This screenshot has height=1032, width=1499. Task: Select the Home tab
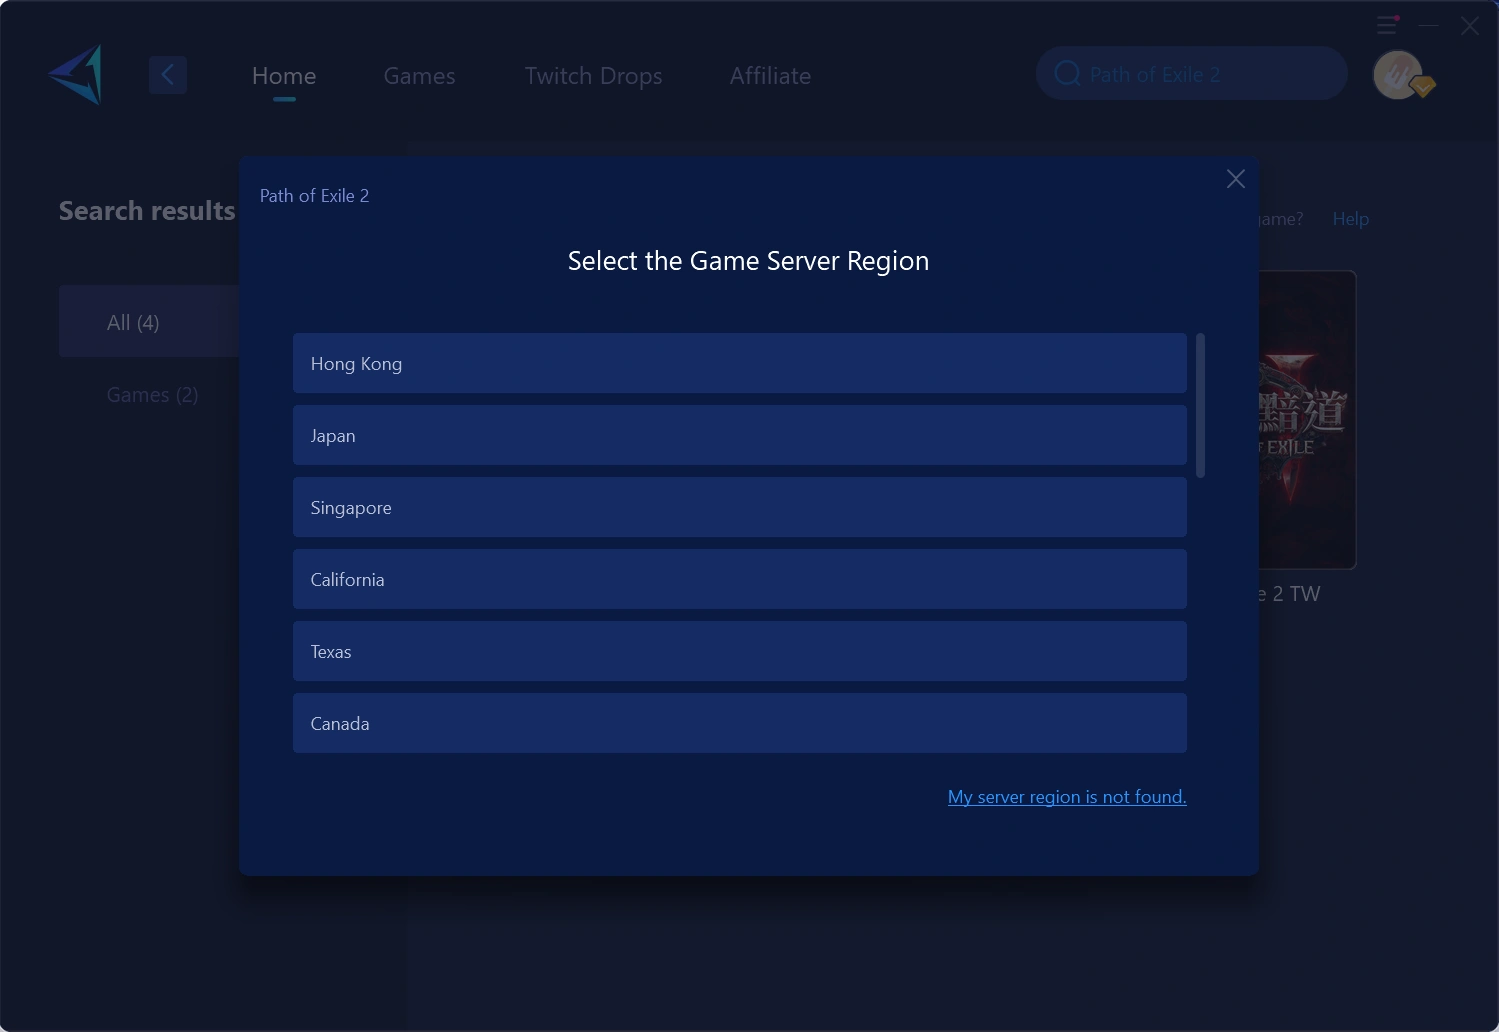[283, 75]
